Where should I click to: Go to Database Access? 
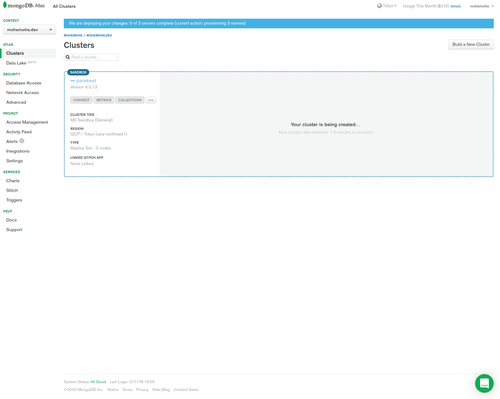[24, 83]
